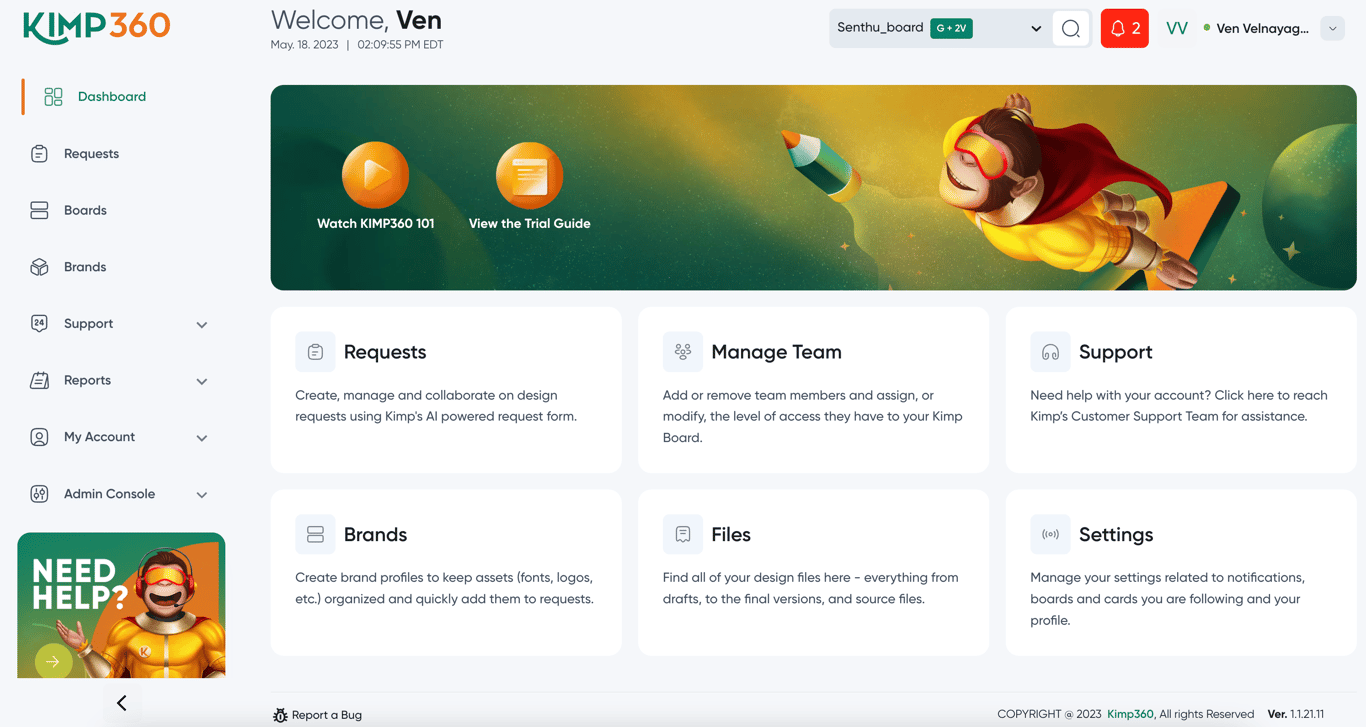The height and width of the screenshot is (727, 1366).
Task: Click the Need Help mascot banner
Action: (121, 605)
